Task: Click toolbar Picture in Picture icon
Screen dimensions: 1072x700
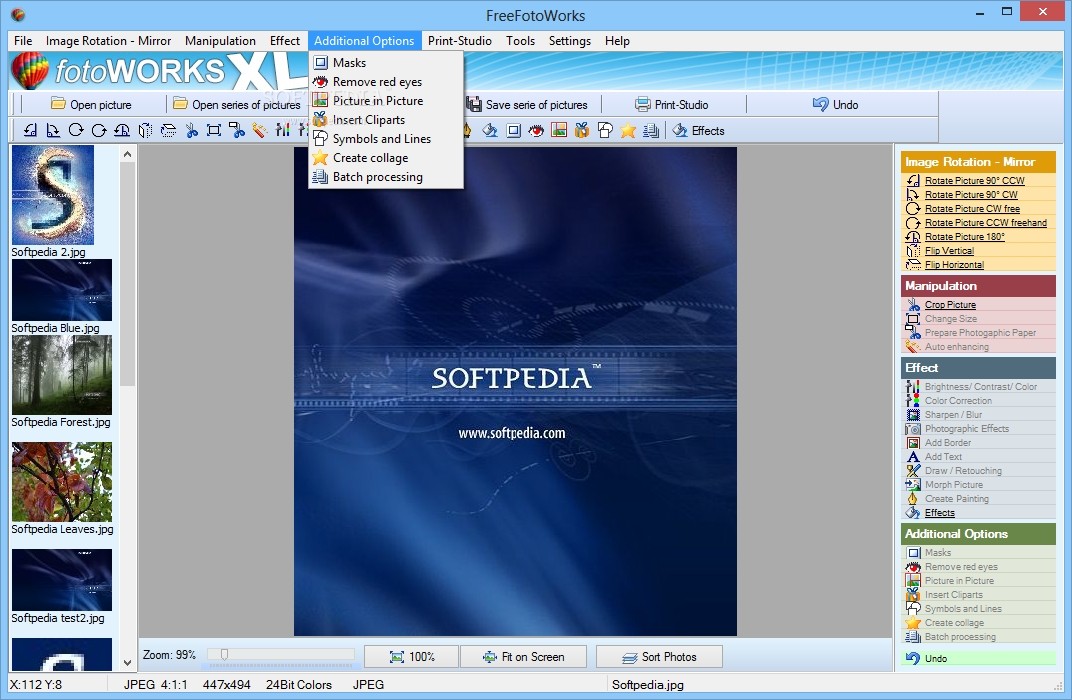Action: [559, 131]
